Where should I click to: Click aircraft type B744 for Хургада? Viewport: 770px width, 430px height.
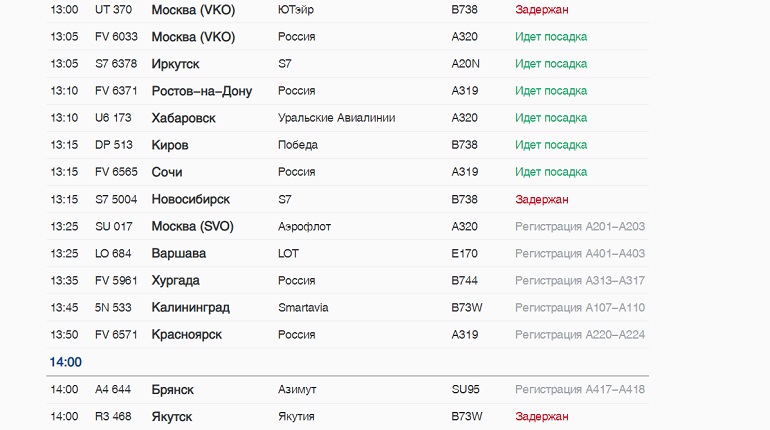click(465, 280)
